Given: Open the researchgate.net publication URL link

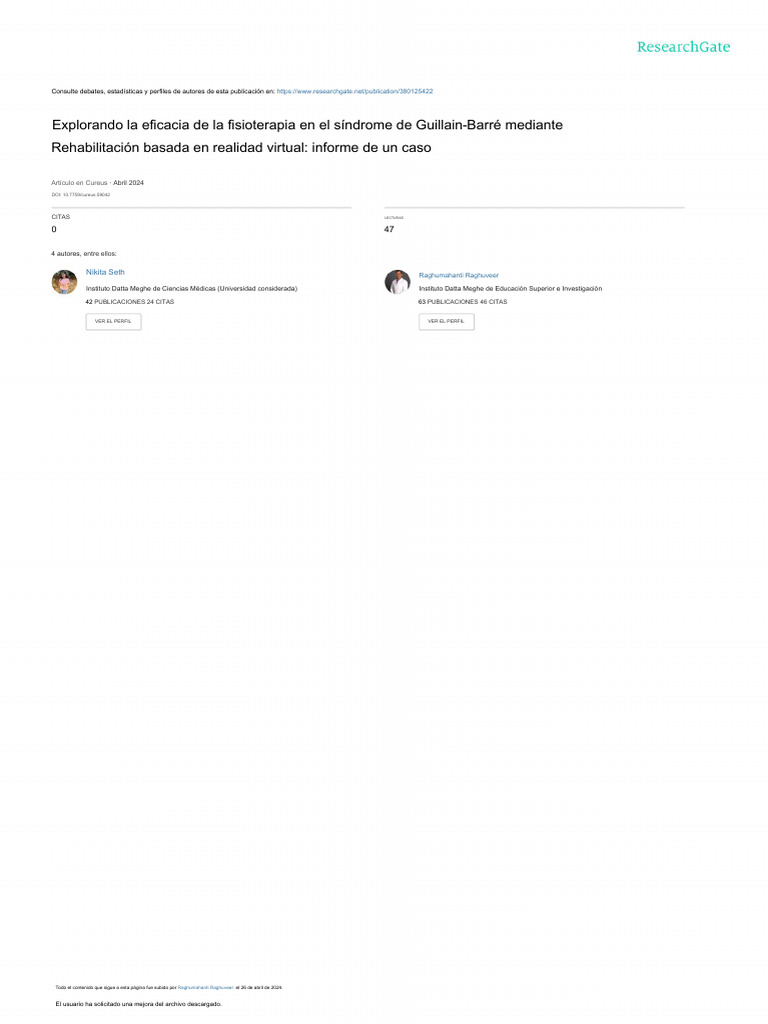Looking at the screenshot, I should (x=355, y=91).
